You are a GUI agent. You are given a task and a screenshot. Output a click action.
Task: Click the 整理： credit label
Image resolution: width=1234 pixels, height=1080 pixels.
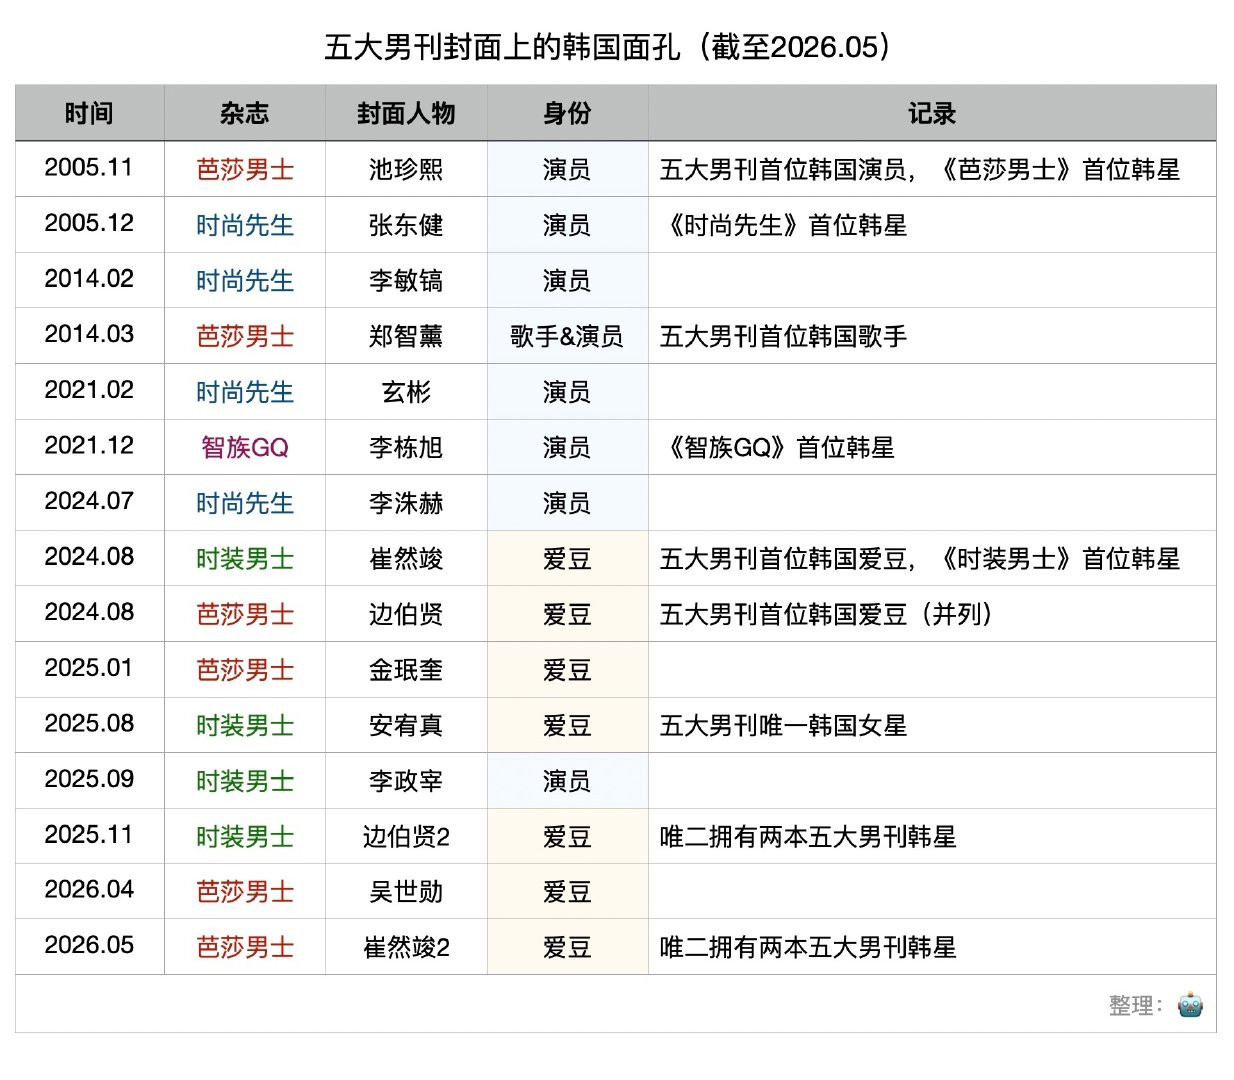coord(1136,1005)
